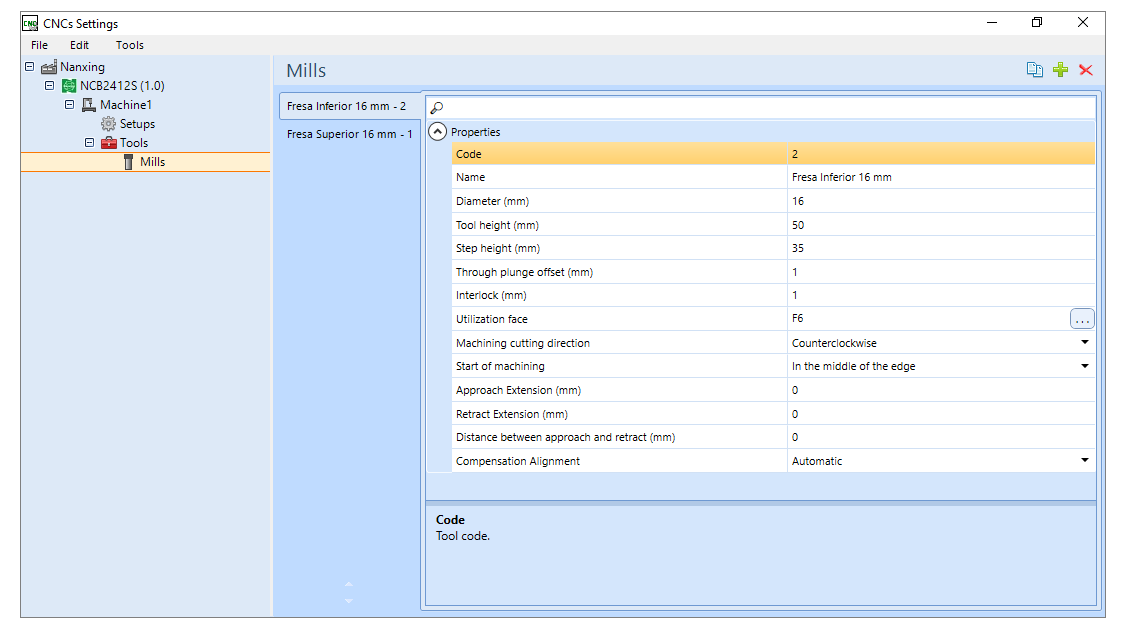Open Compensation Alignment dropdown
The width and height of the screenshot is (1121, 626).
pos(1085,460)
